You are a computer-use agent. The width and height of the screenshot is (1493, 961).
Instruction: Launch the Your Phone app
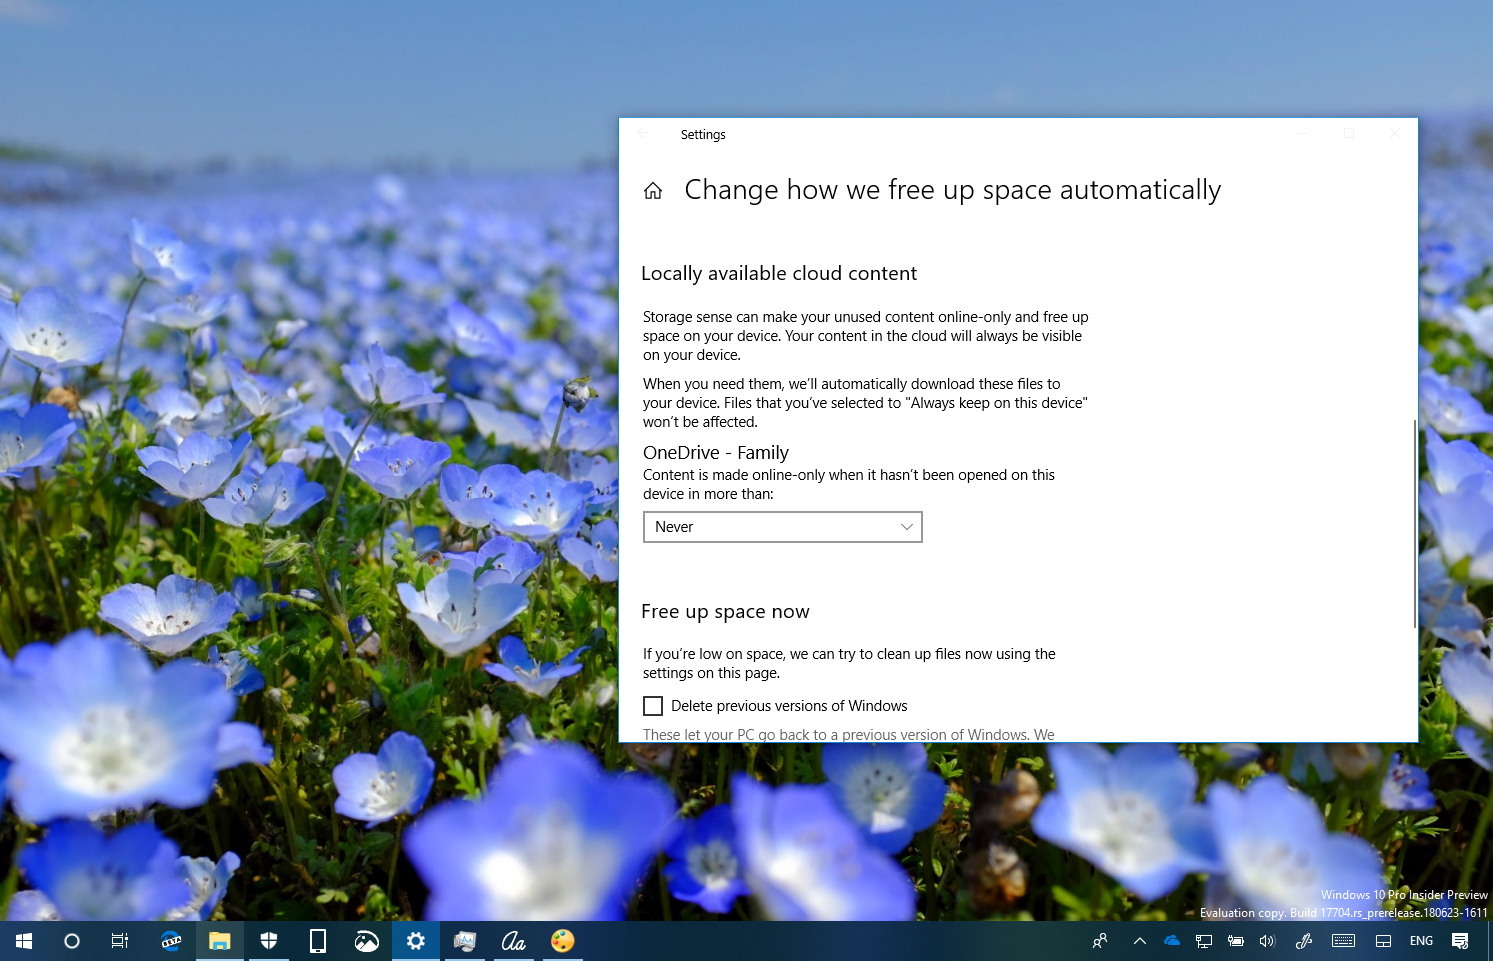[x=317, y=940]
